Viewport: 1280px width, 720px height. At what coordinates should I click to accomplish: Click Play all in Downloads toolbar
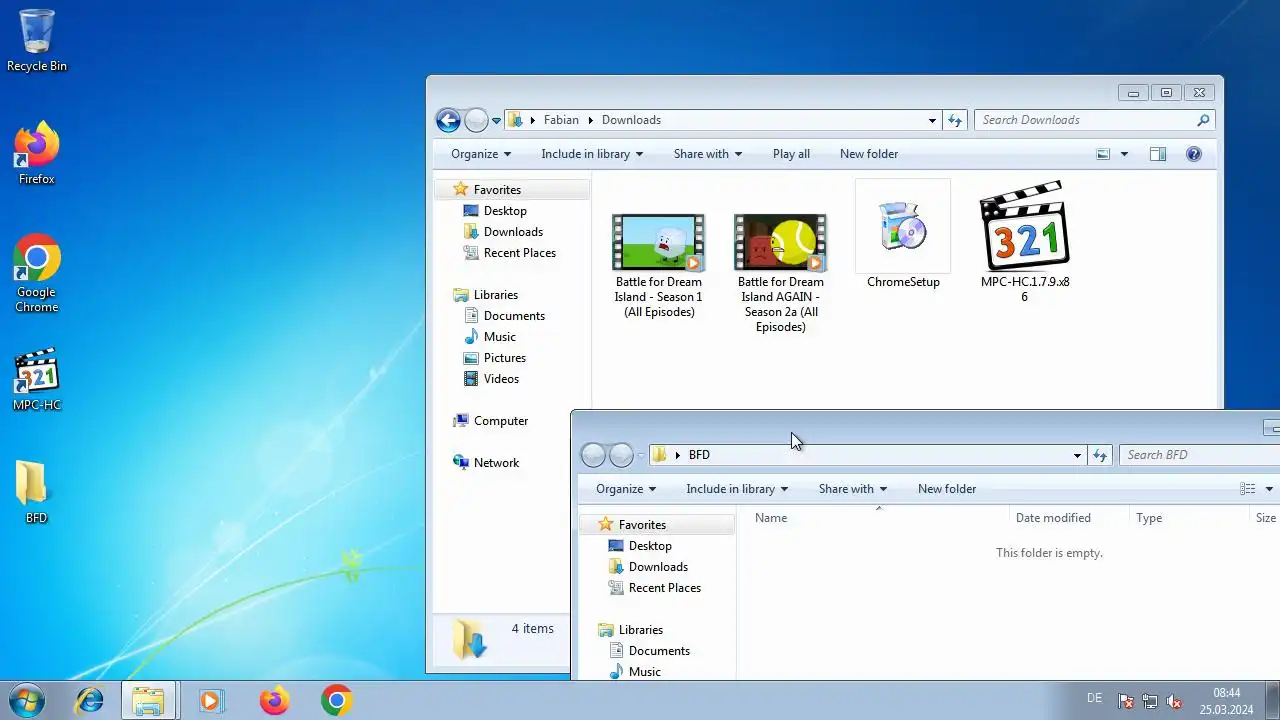(791, 154)
